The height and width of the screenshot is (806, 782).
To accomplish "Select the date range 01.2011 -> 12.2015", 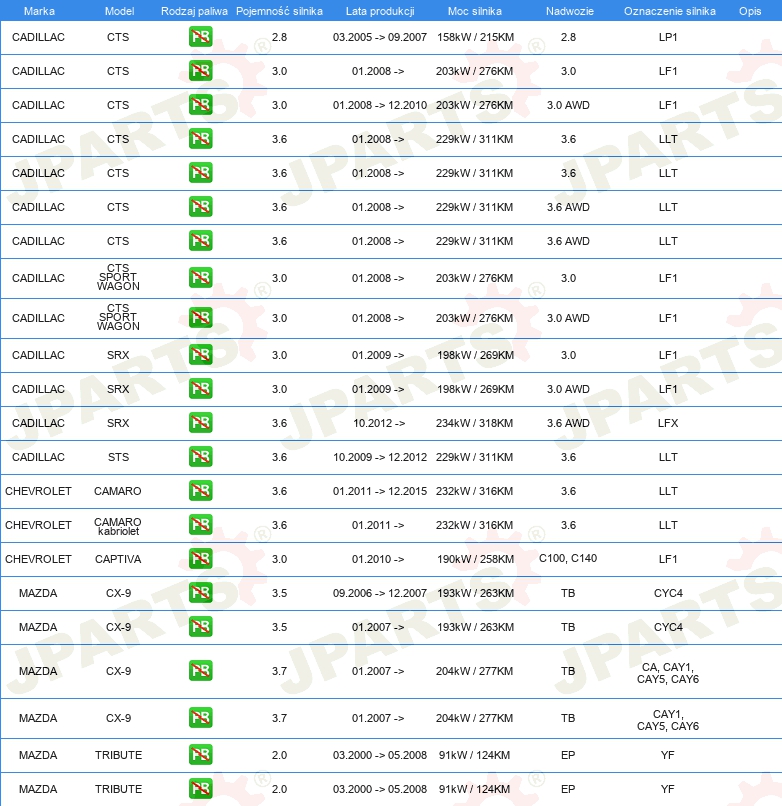I will (380, 491).
